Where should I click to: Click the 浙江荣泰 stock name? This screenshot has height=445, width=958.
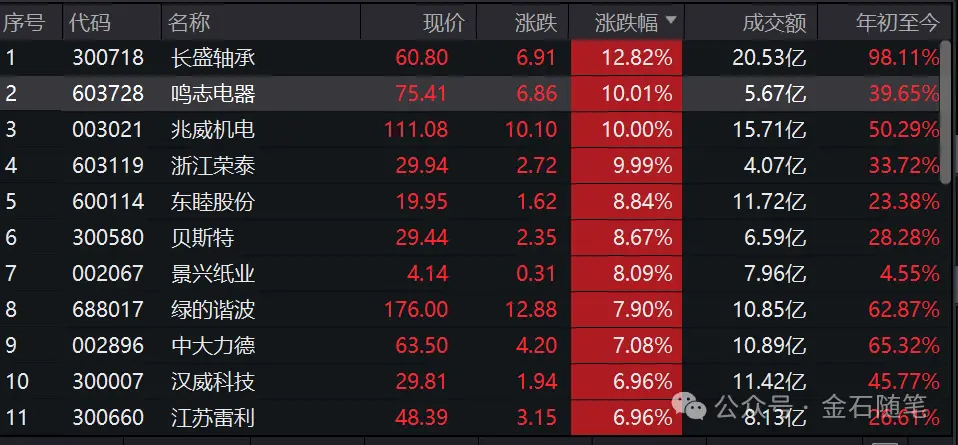pyautogui.click(x=213, y=166)
